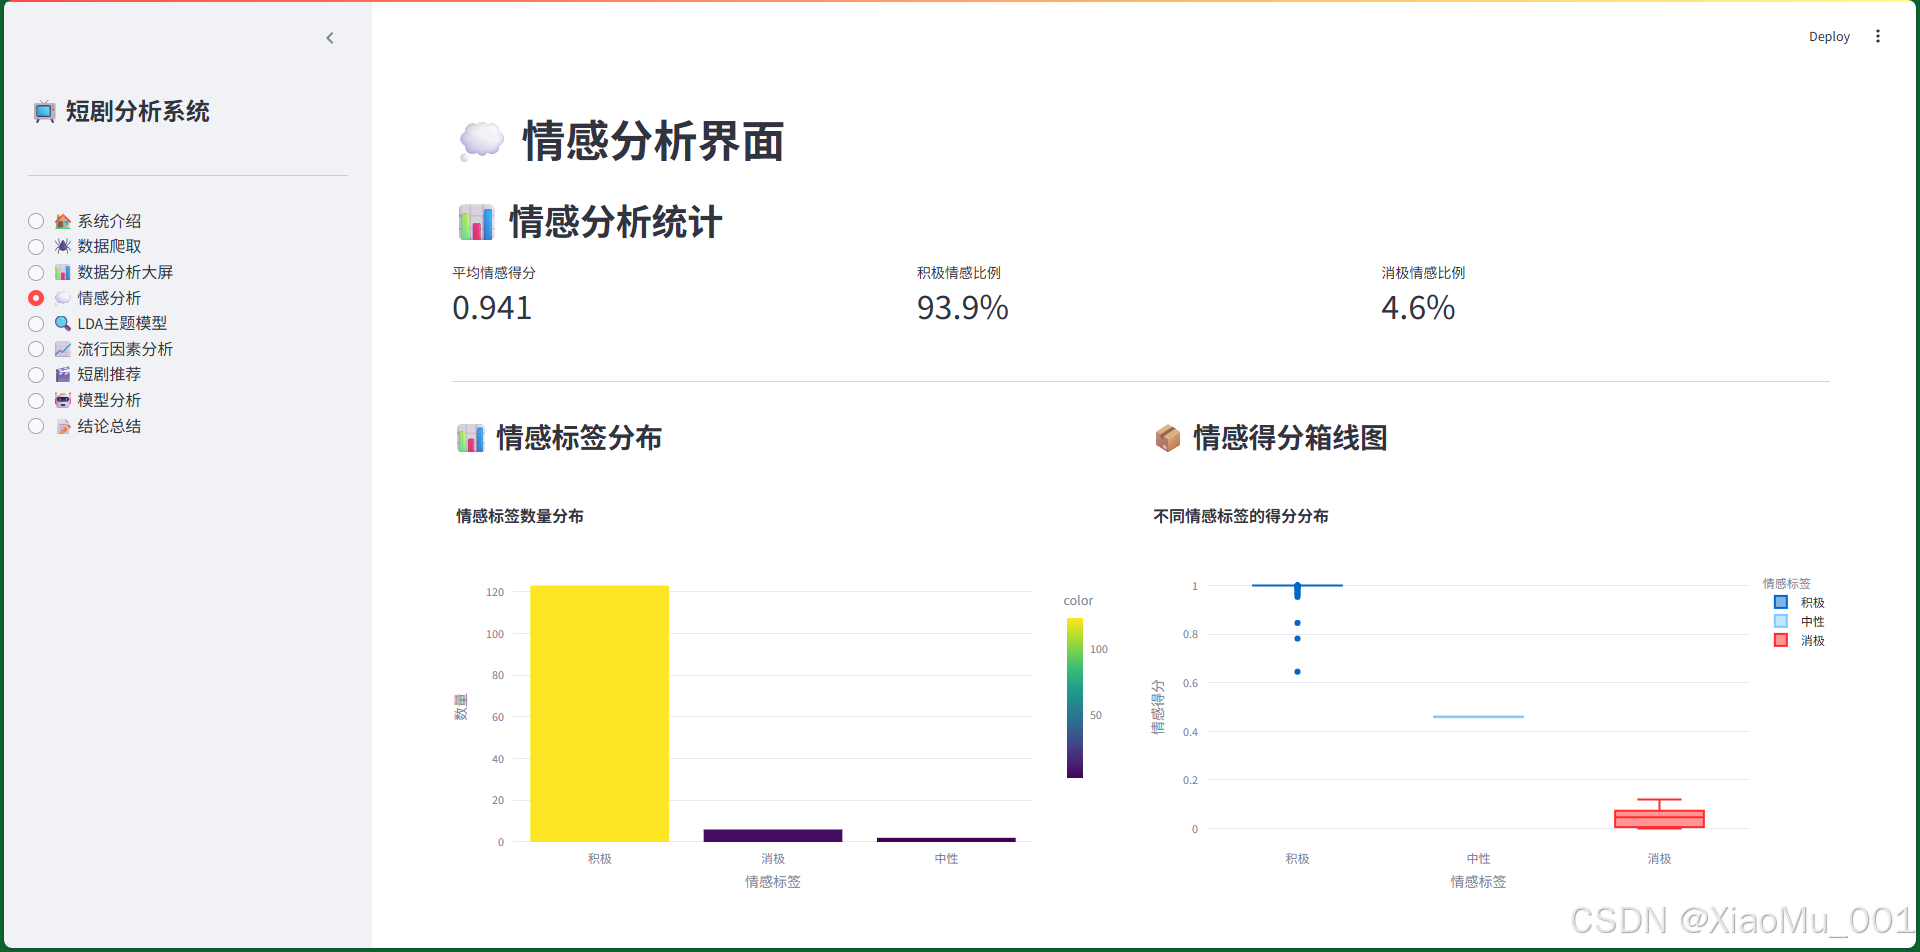Click the red 消极 legend color swatch
Viewport: 1920px width, 952px height.
click(x=1780, y=640)
